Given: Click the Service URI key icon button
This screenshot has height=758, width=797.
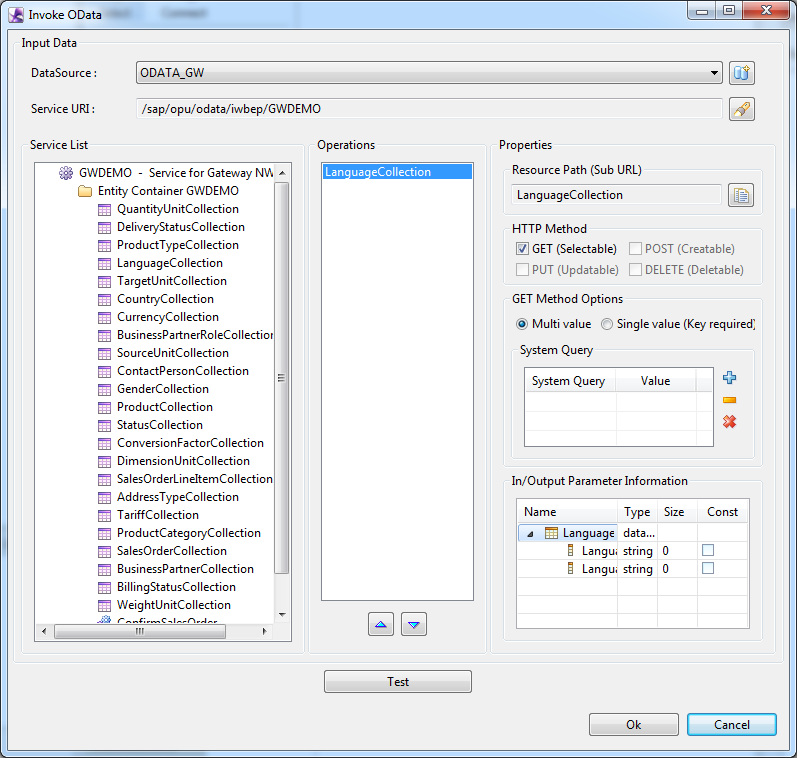Looking at the screenshot, I should [741, 109].
